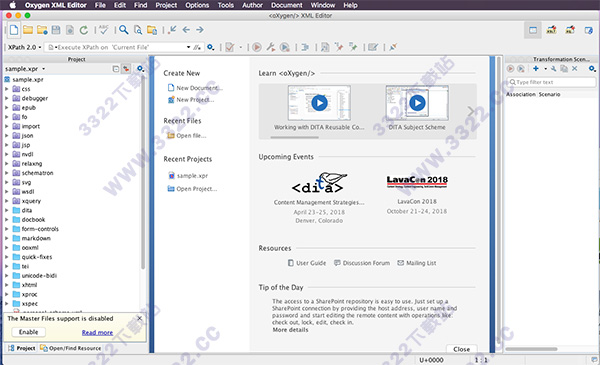
Task: Click Collapse All icon in Project panel
Action: [x=116, y=69]
